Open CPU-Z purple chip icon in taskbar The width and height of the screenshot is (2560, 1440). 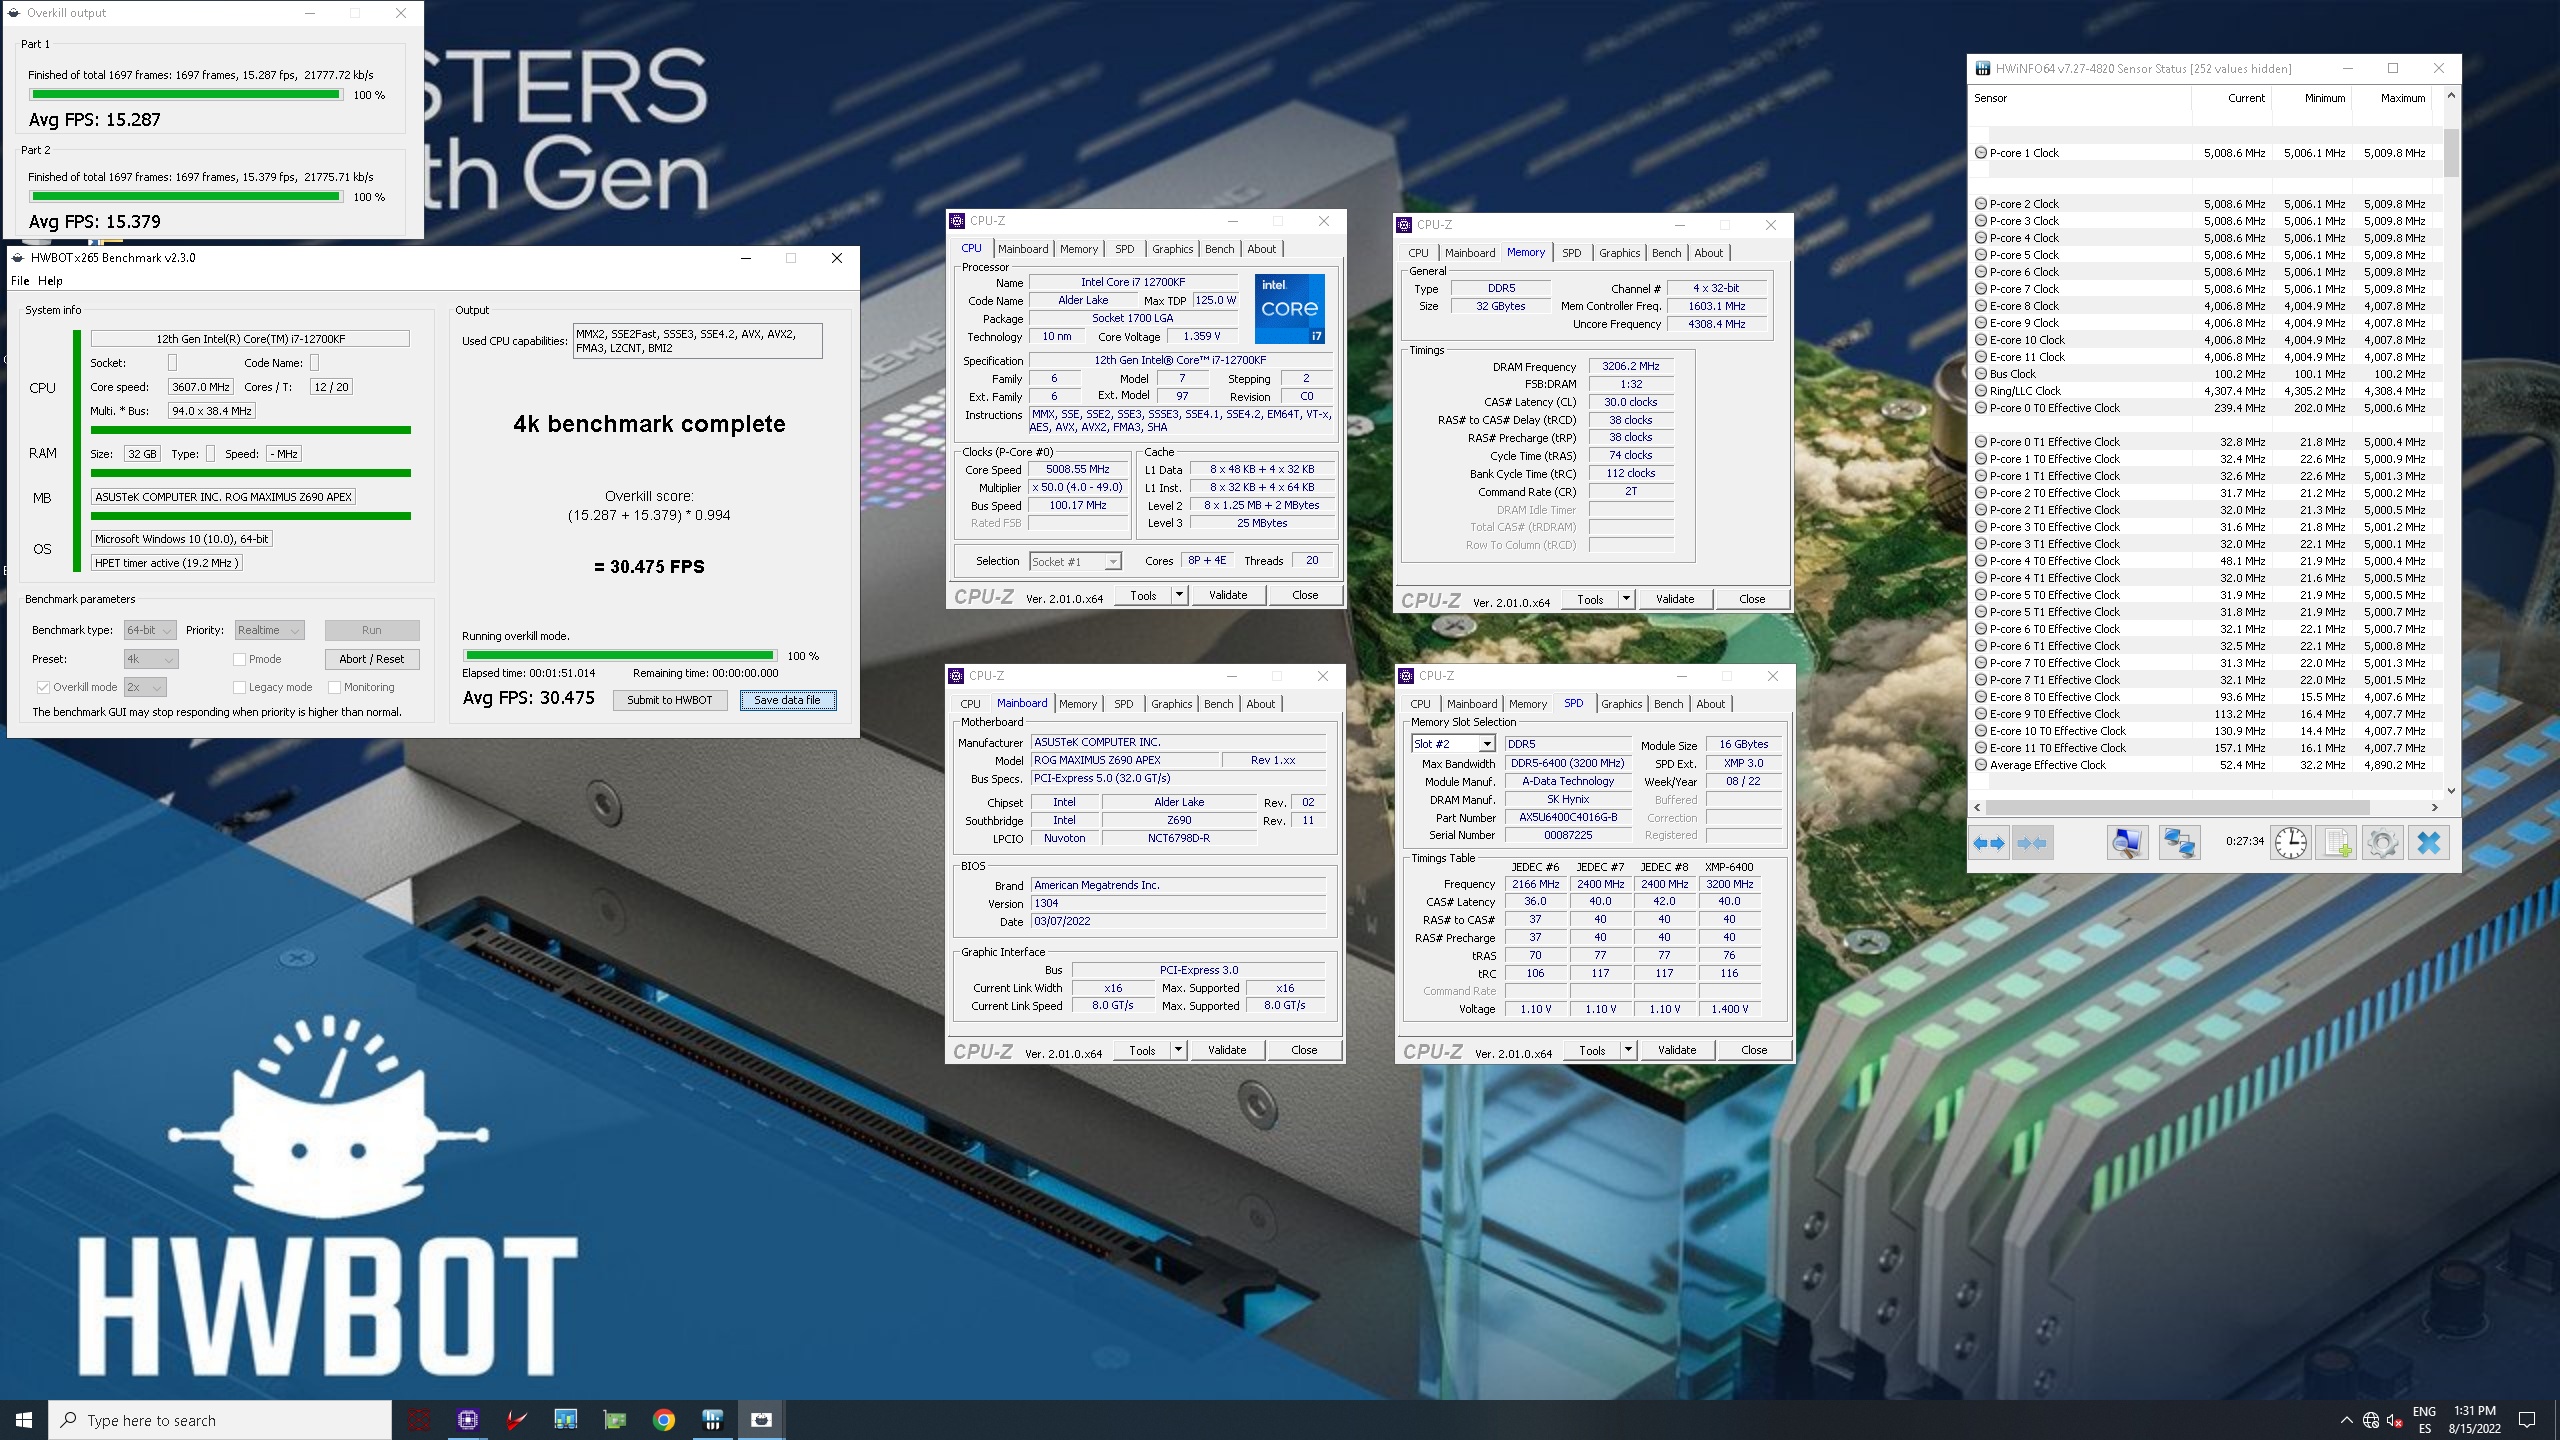click(x=468, y=1420)
